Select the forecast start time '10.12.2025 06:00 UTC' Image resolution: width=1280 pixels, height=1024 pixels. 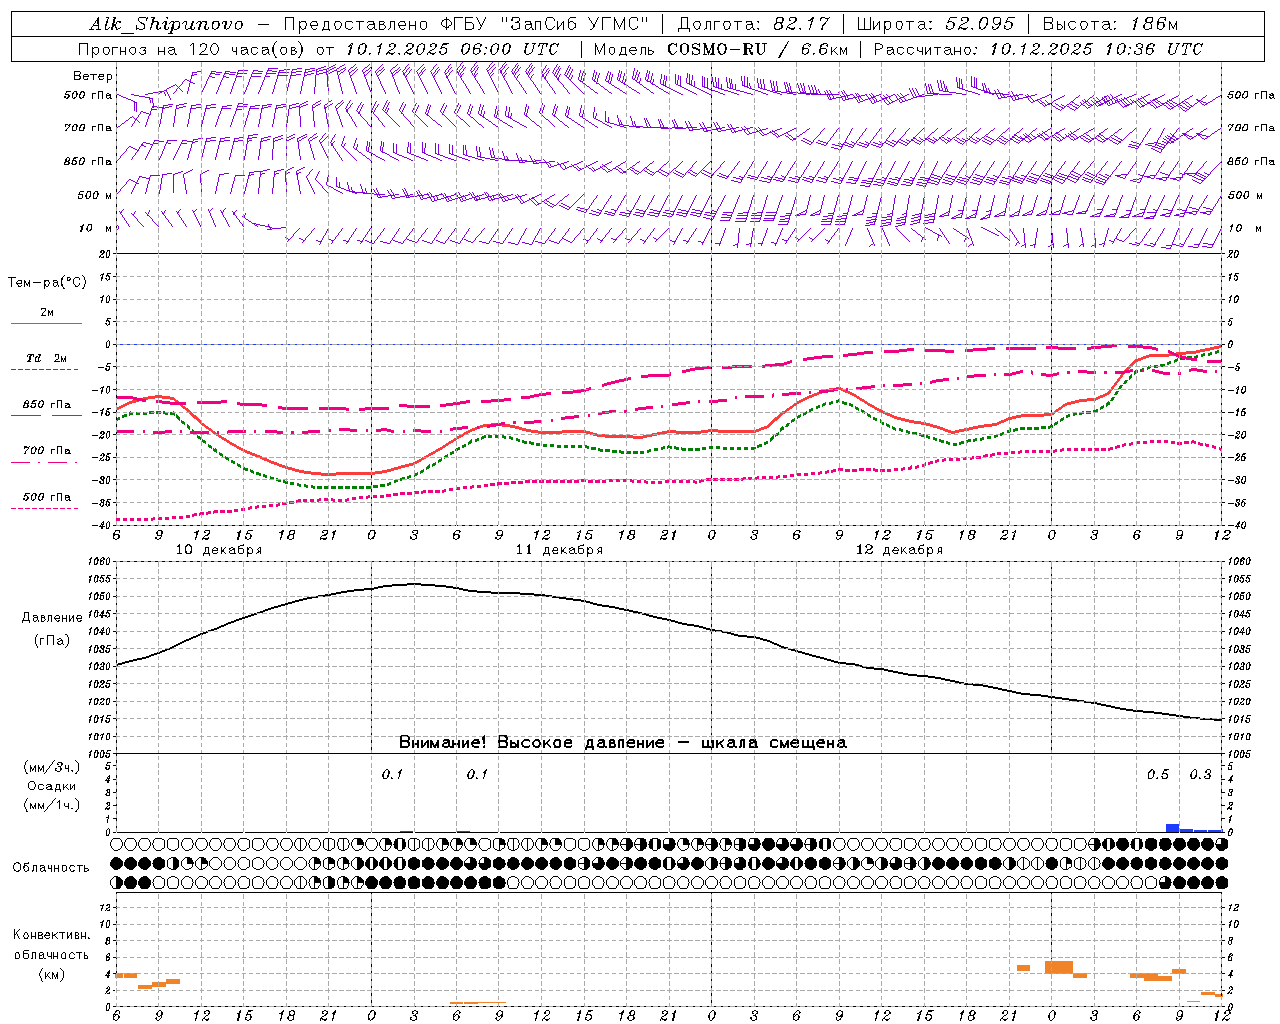(x=452, y=49)
